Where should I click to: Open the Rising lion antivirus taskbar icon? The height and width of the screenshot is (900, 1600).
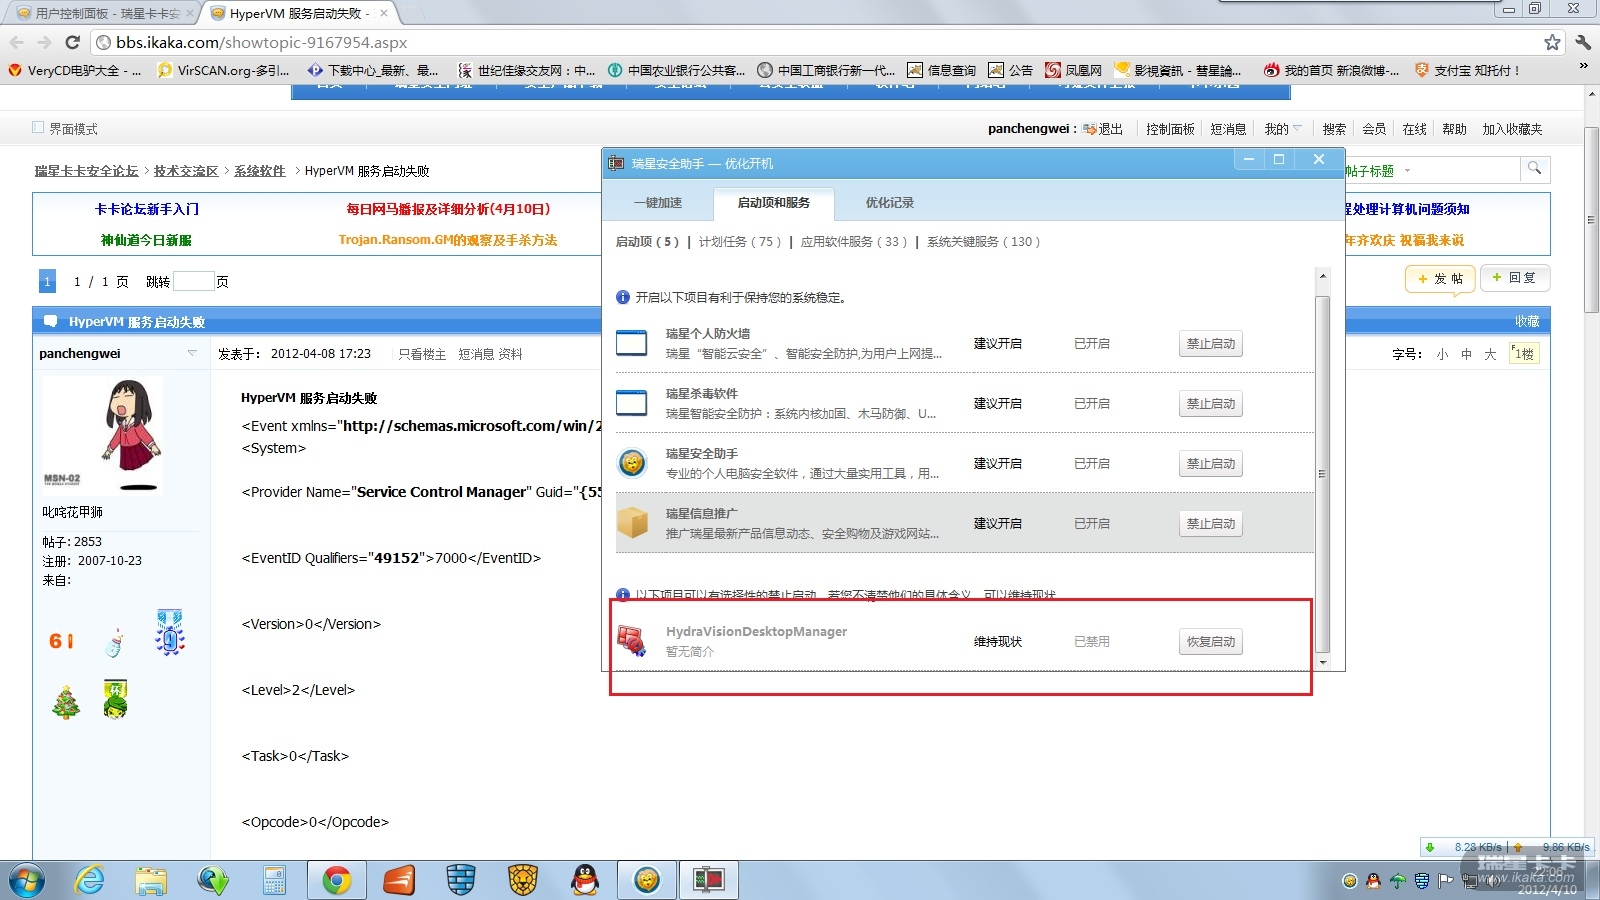[522, 880]
